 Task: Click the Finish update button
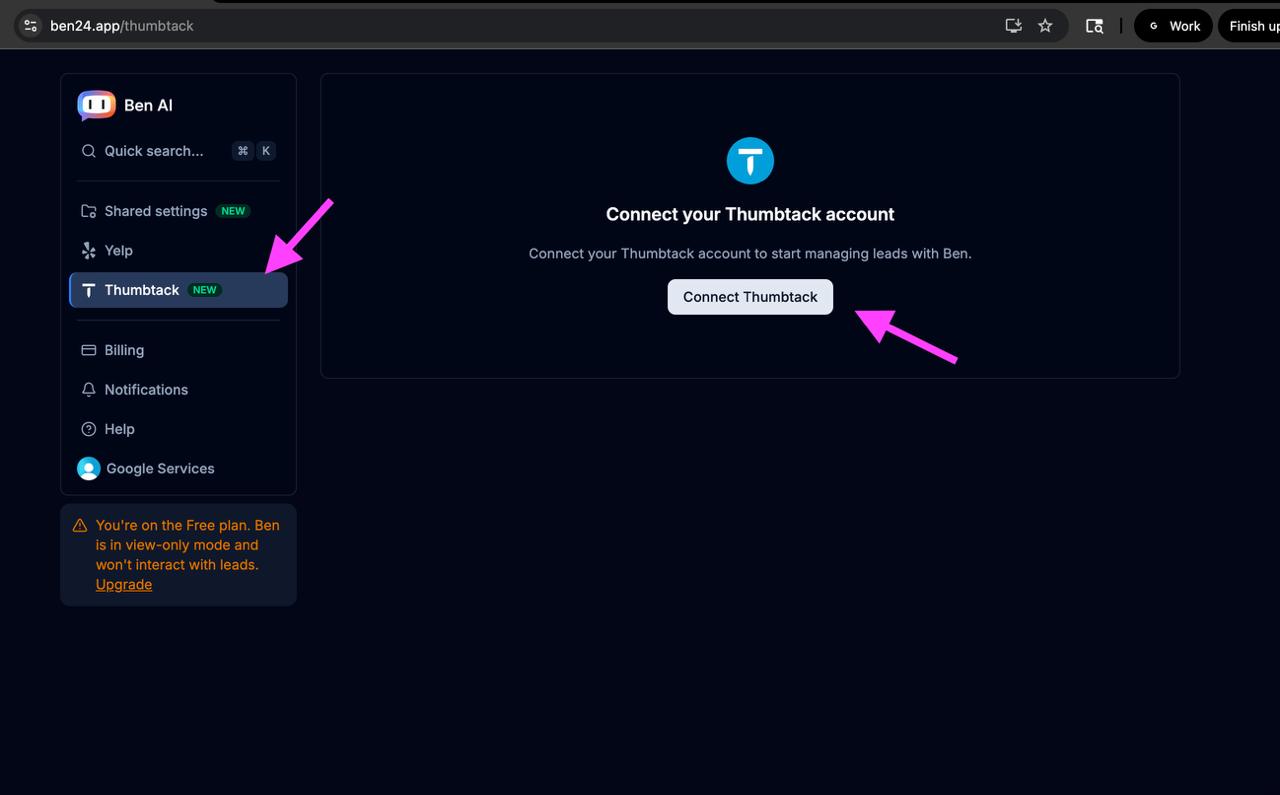1250,26
